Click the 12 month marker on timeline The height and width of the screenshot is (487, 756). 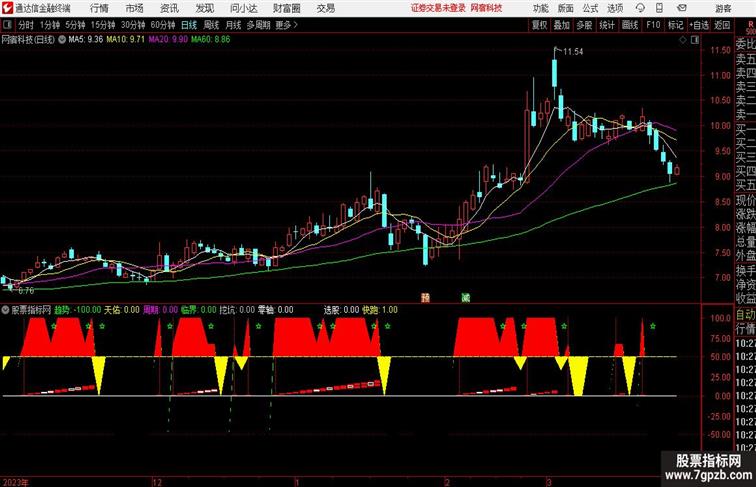[157, 482]
